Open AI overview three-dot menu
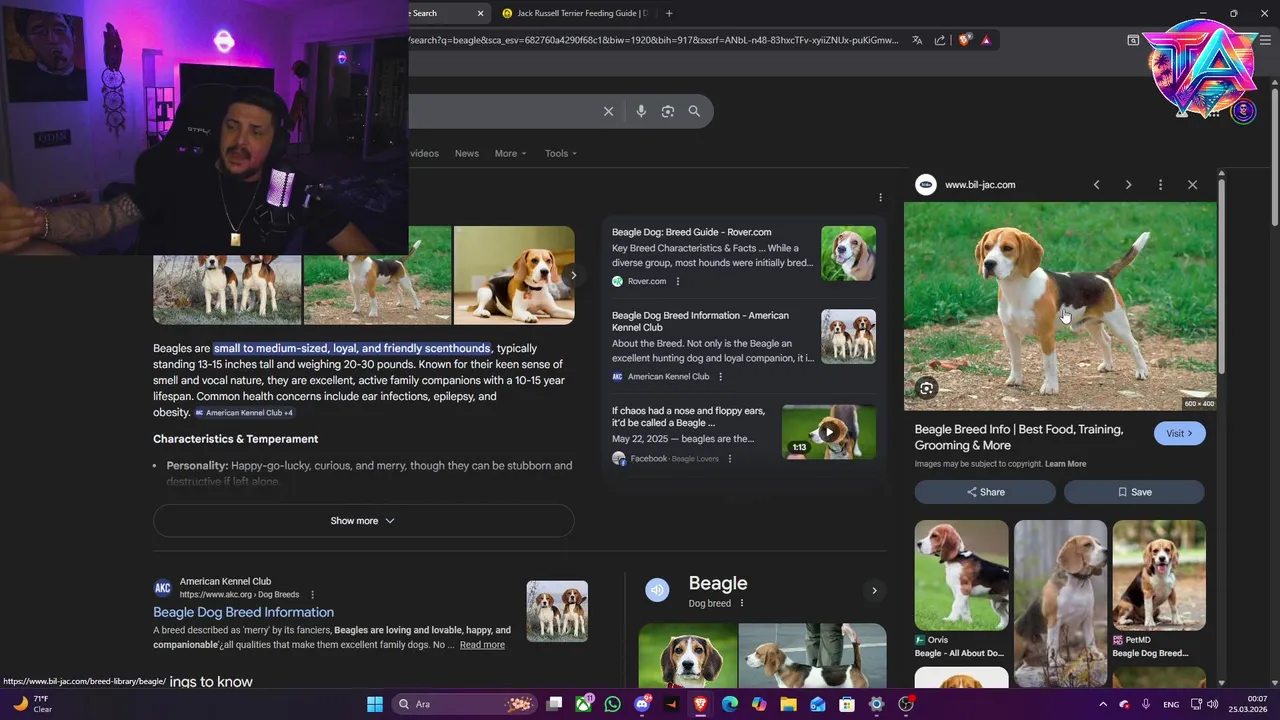Screen dimensions: 1280x720 pyautogui.click(x=880, y=197)
